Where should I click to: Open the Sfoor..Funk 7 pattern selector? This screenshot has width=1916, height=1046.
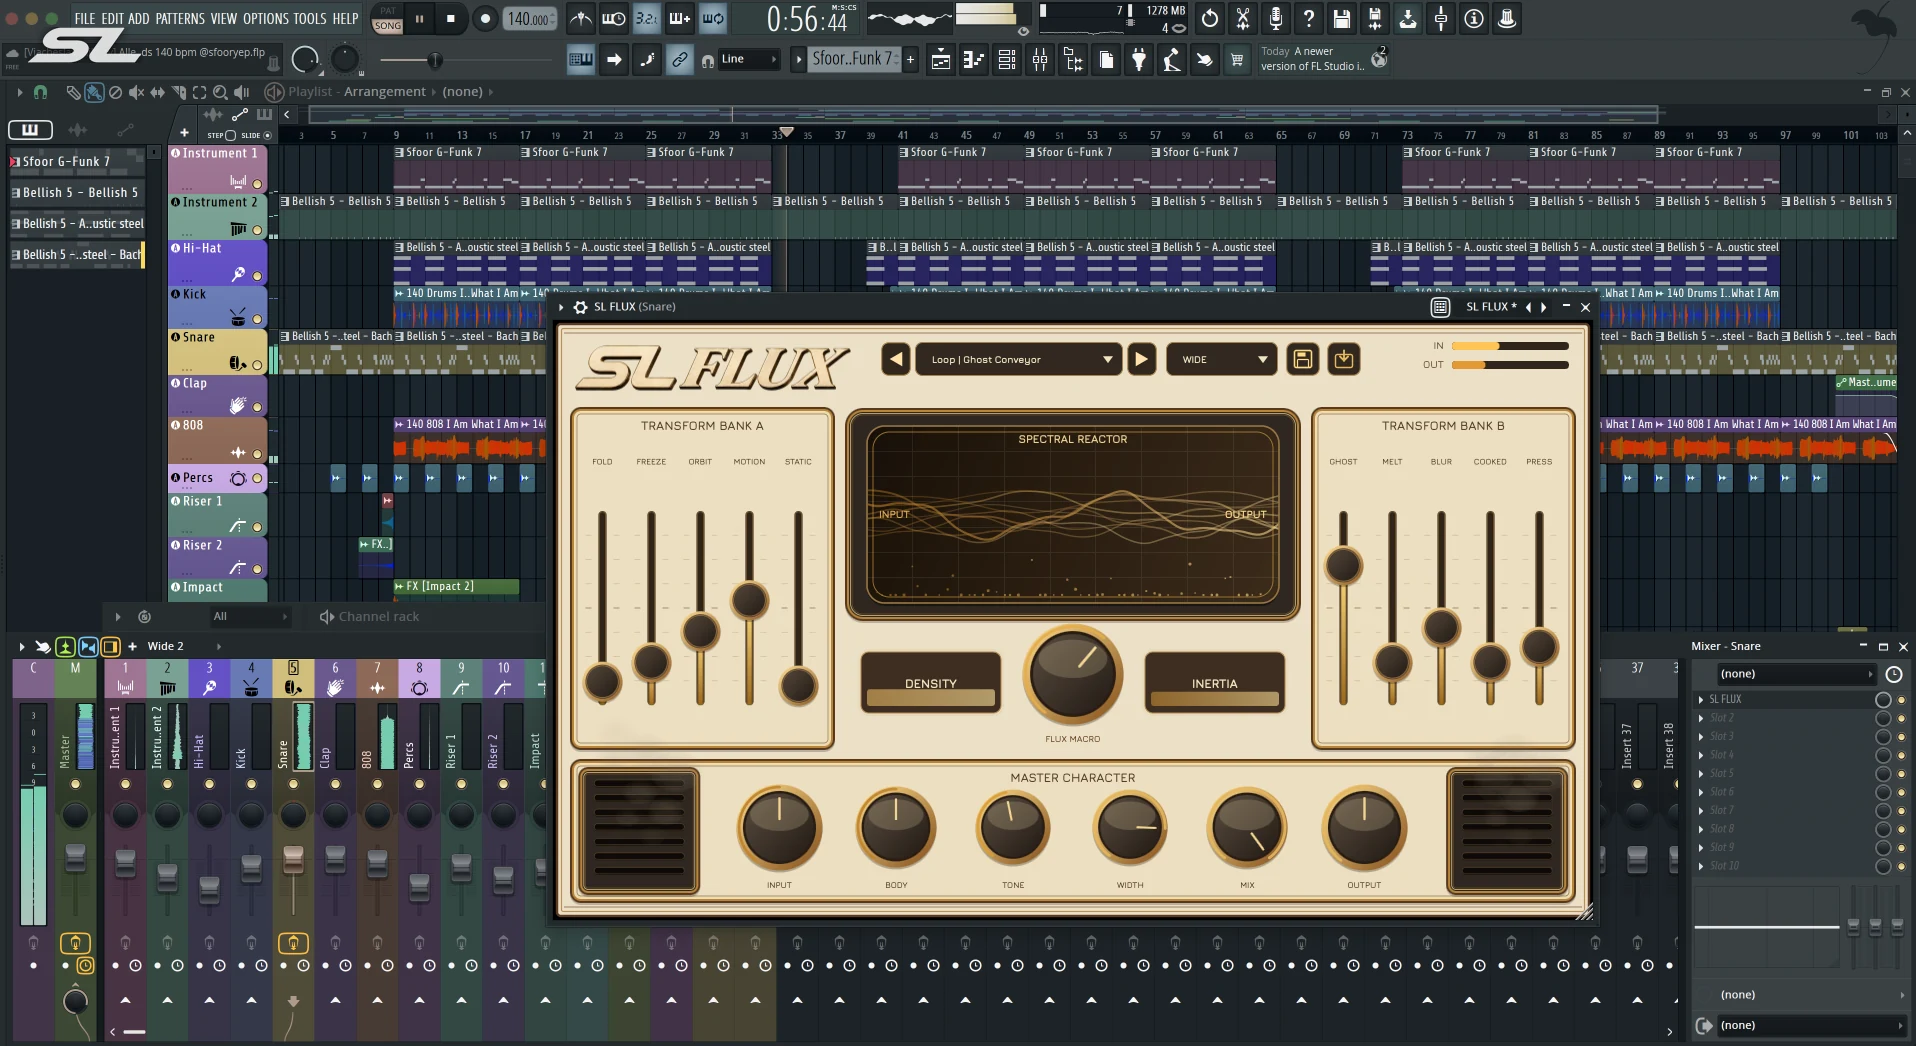pyautogui.click(x=853, y=59)
